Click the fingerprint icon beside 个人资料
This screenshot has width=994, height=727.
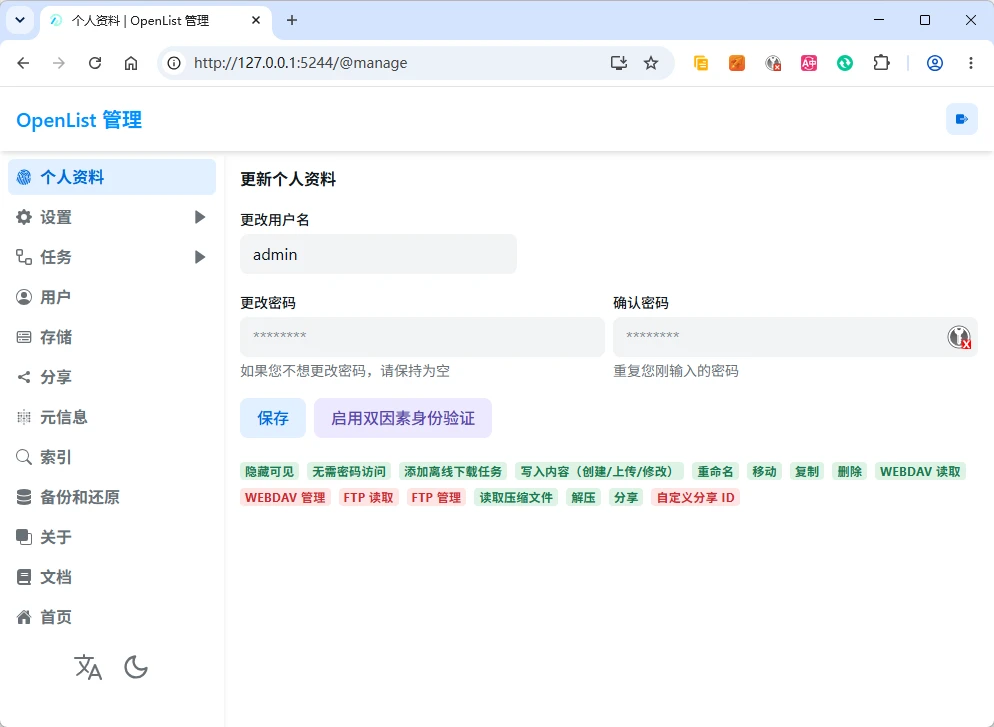24,177
